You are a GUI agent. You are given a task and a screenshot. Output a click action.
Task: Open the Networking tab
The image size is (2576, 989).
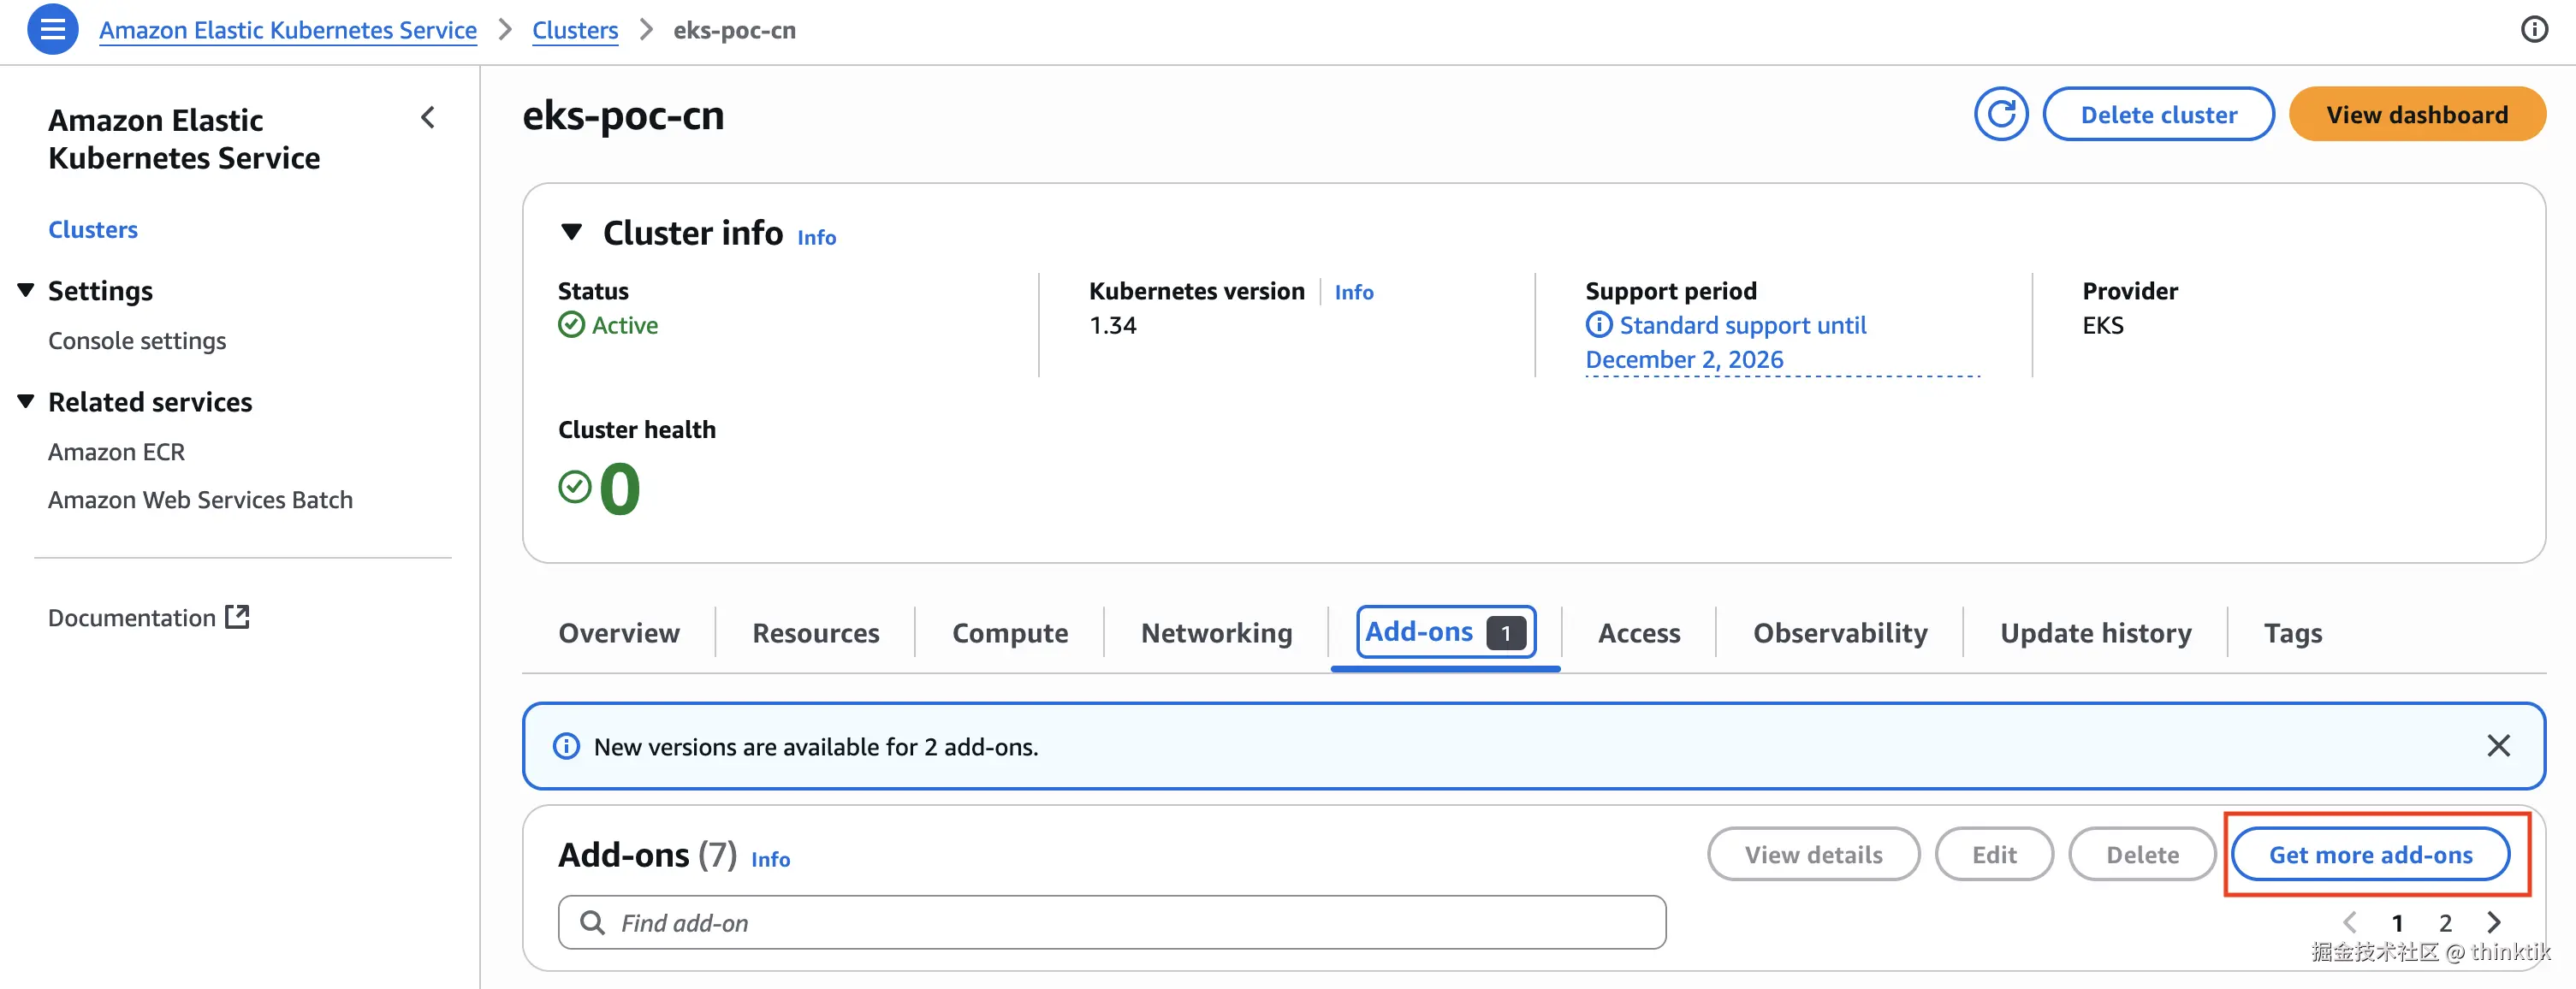pyautogui.click(x=1216, y=633)
